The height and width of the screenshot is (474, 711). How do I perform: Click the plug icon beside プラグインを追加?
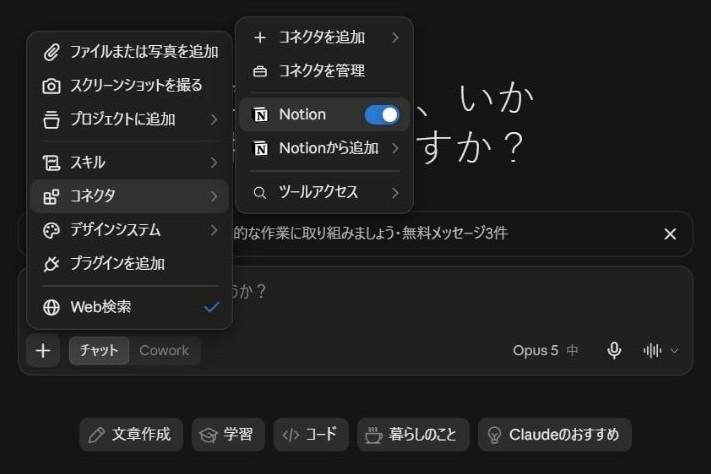coord(51,264)
